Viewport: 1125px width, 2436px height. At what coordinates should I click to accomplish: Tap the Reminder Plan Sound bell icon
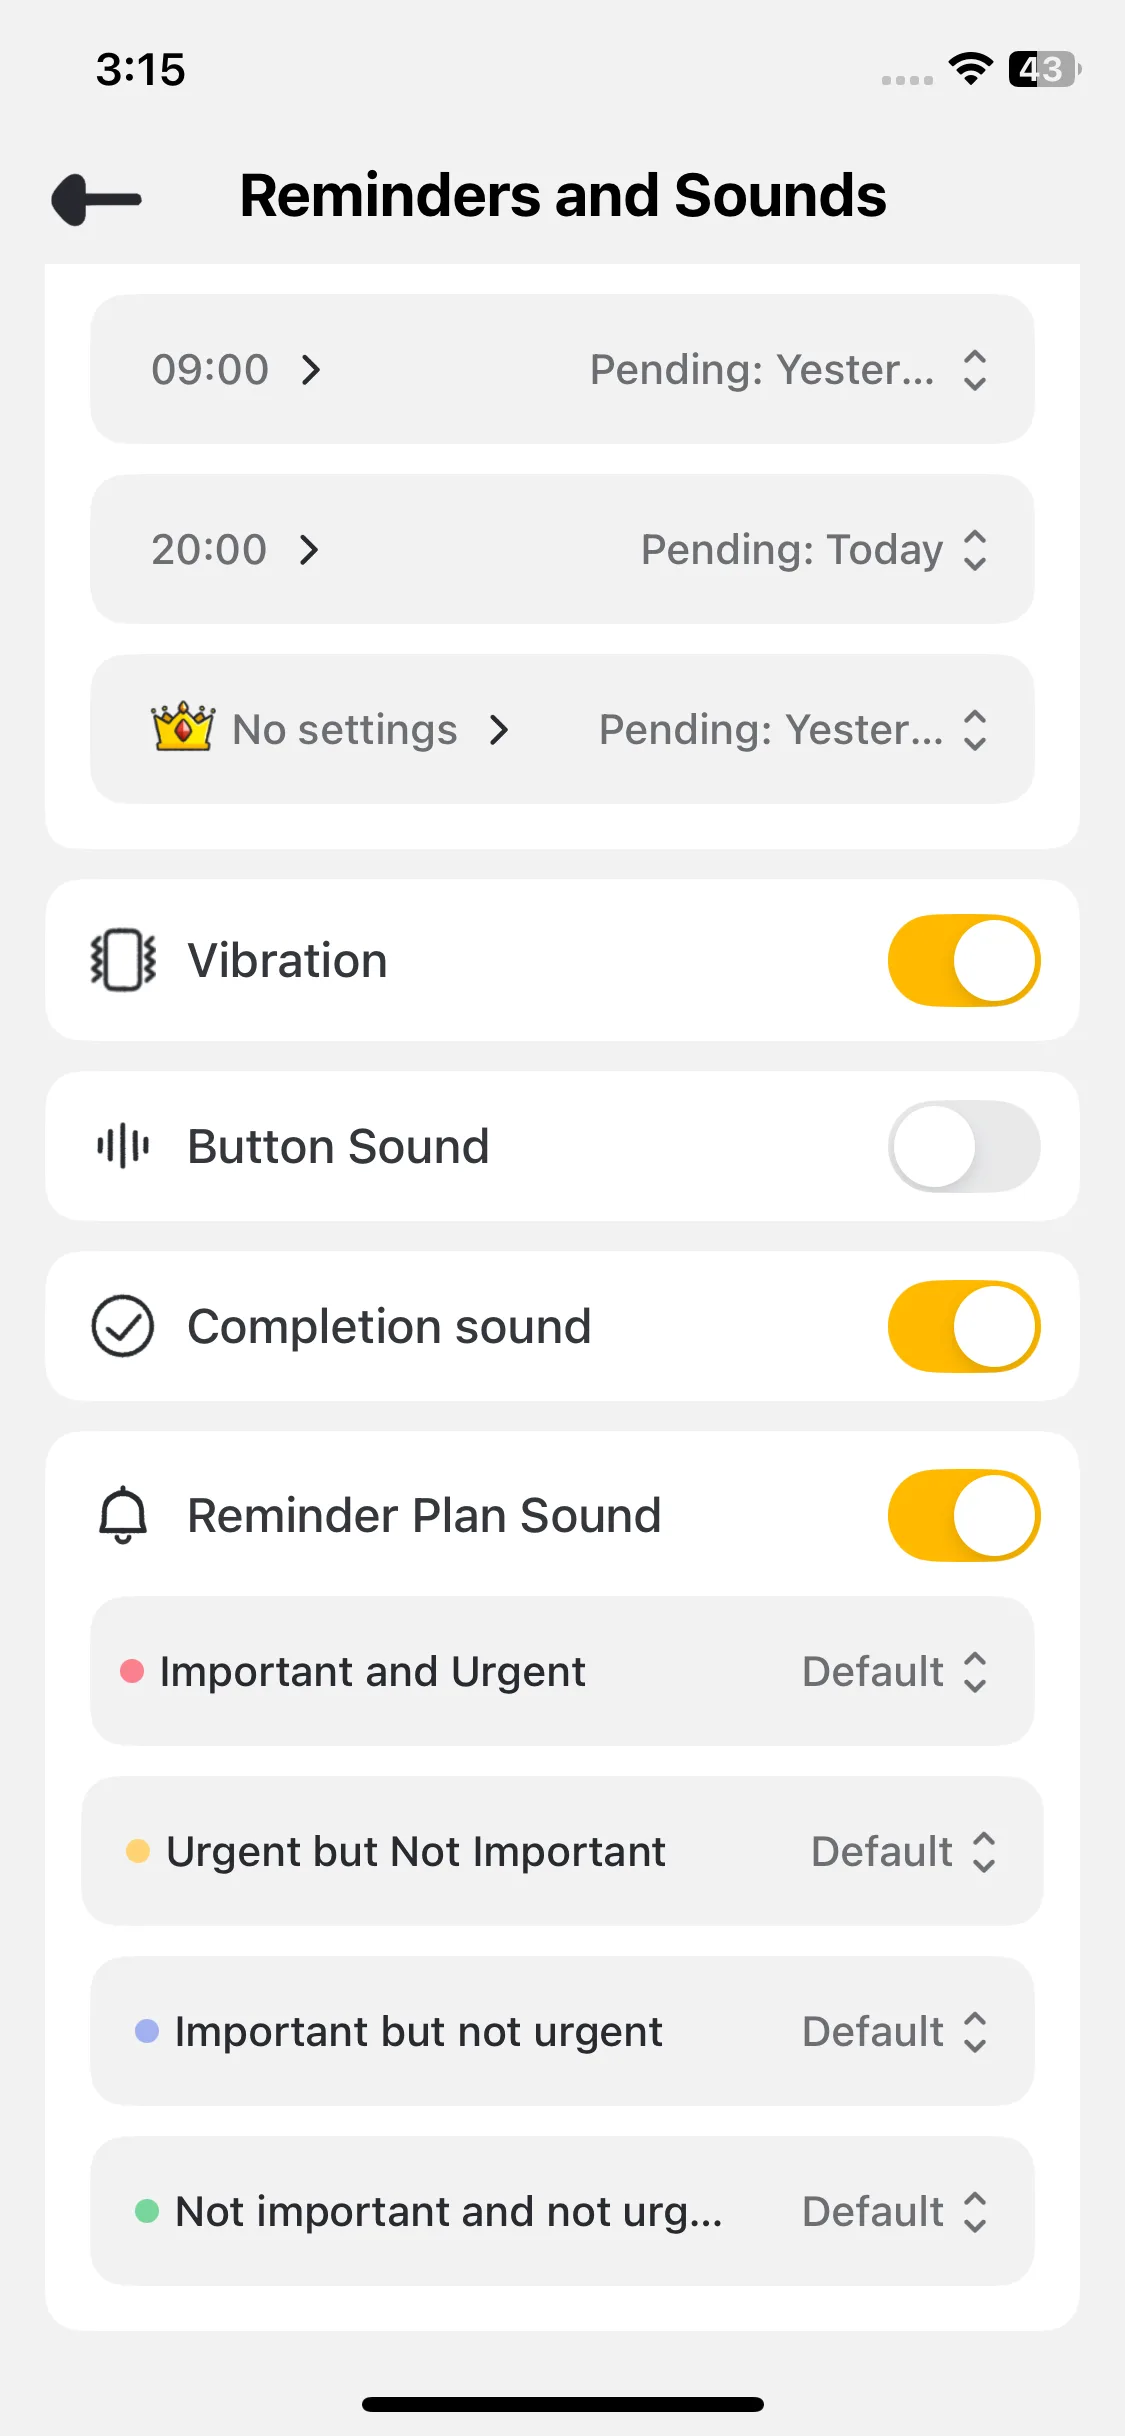[x=123, y=1515]
